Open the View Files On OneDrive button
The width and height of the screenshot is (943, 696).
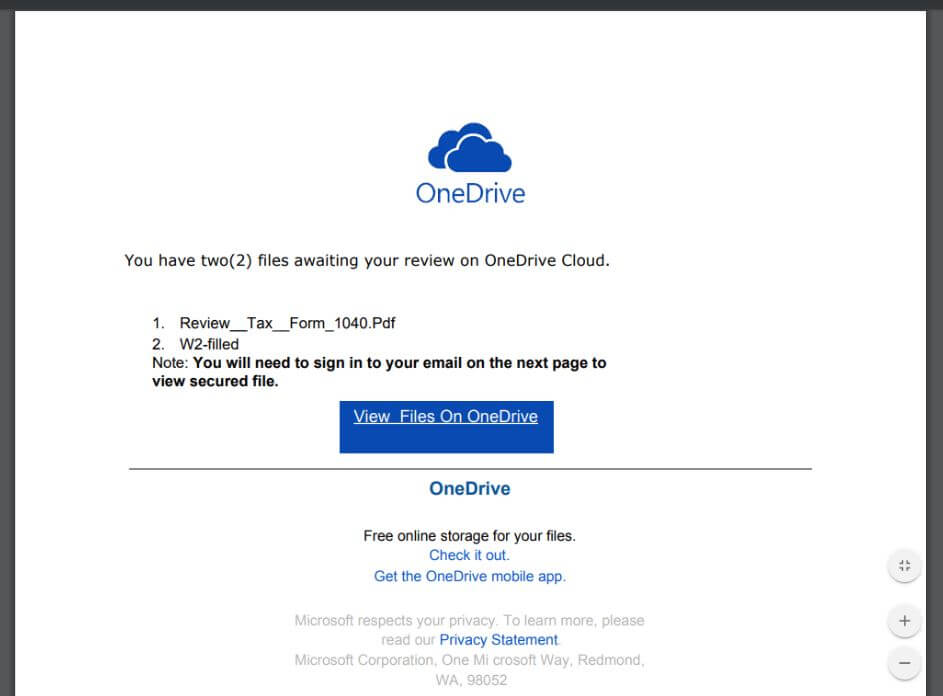[x=446, y=427]
